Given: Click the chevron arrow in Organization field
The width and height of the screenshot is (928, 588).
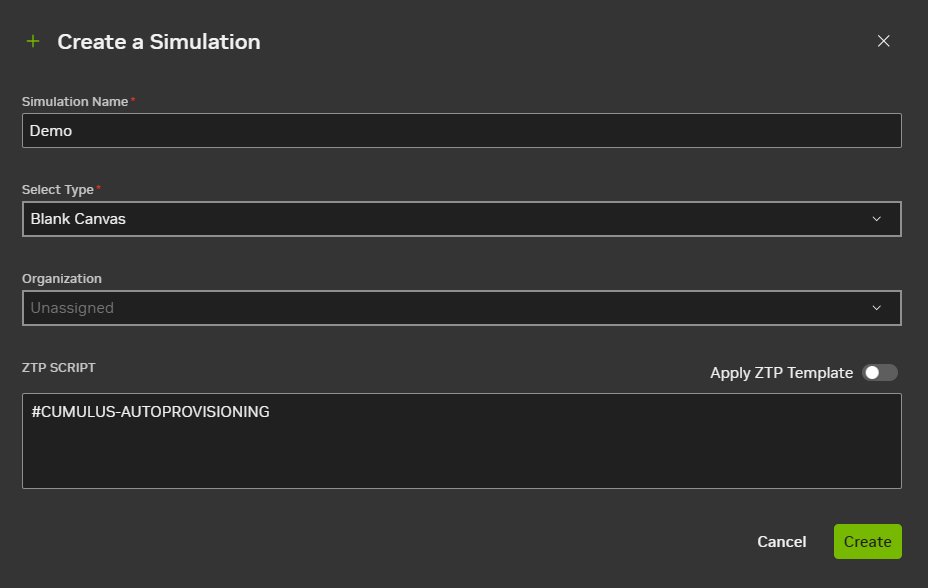Looking at the screenshot, I should point(877,308).
